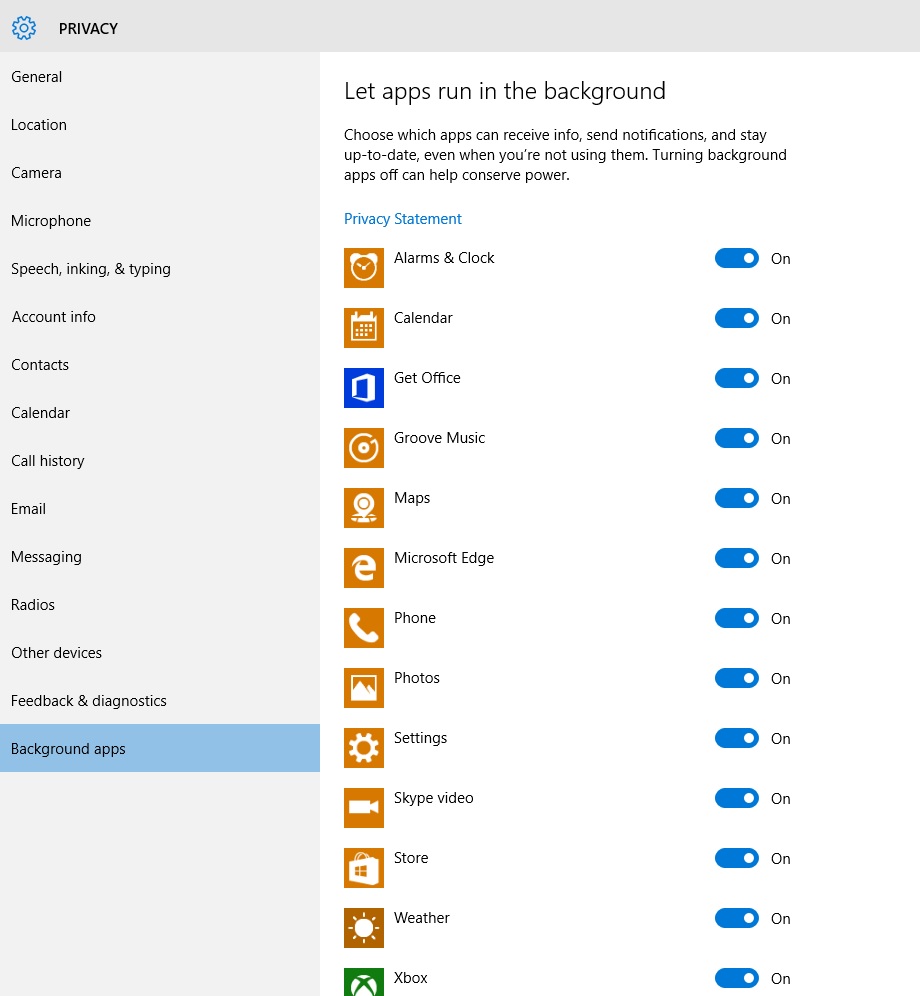Switch off Photos background toggle
The width and height of the screenshot is (920, 996).
click(x=736, y=678)
